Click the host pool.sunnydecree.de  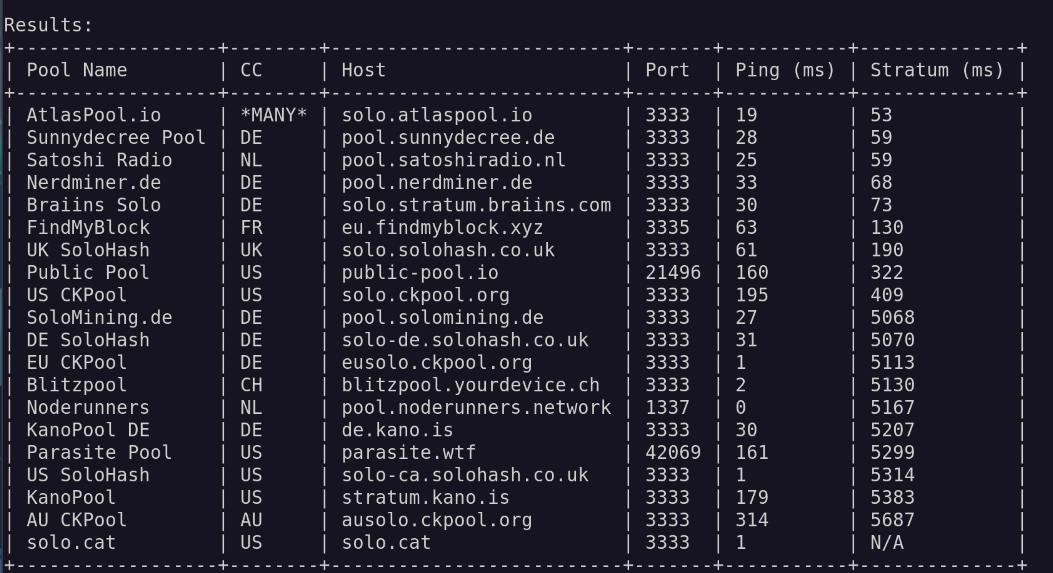tap(448, 137)
